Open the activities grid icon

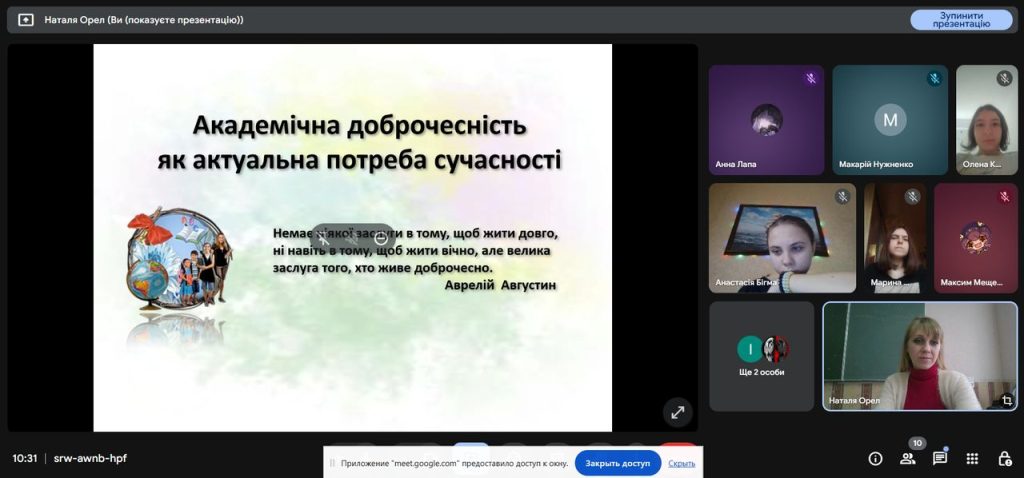(972, 458)
